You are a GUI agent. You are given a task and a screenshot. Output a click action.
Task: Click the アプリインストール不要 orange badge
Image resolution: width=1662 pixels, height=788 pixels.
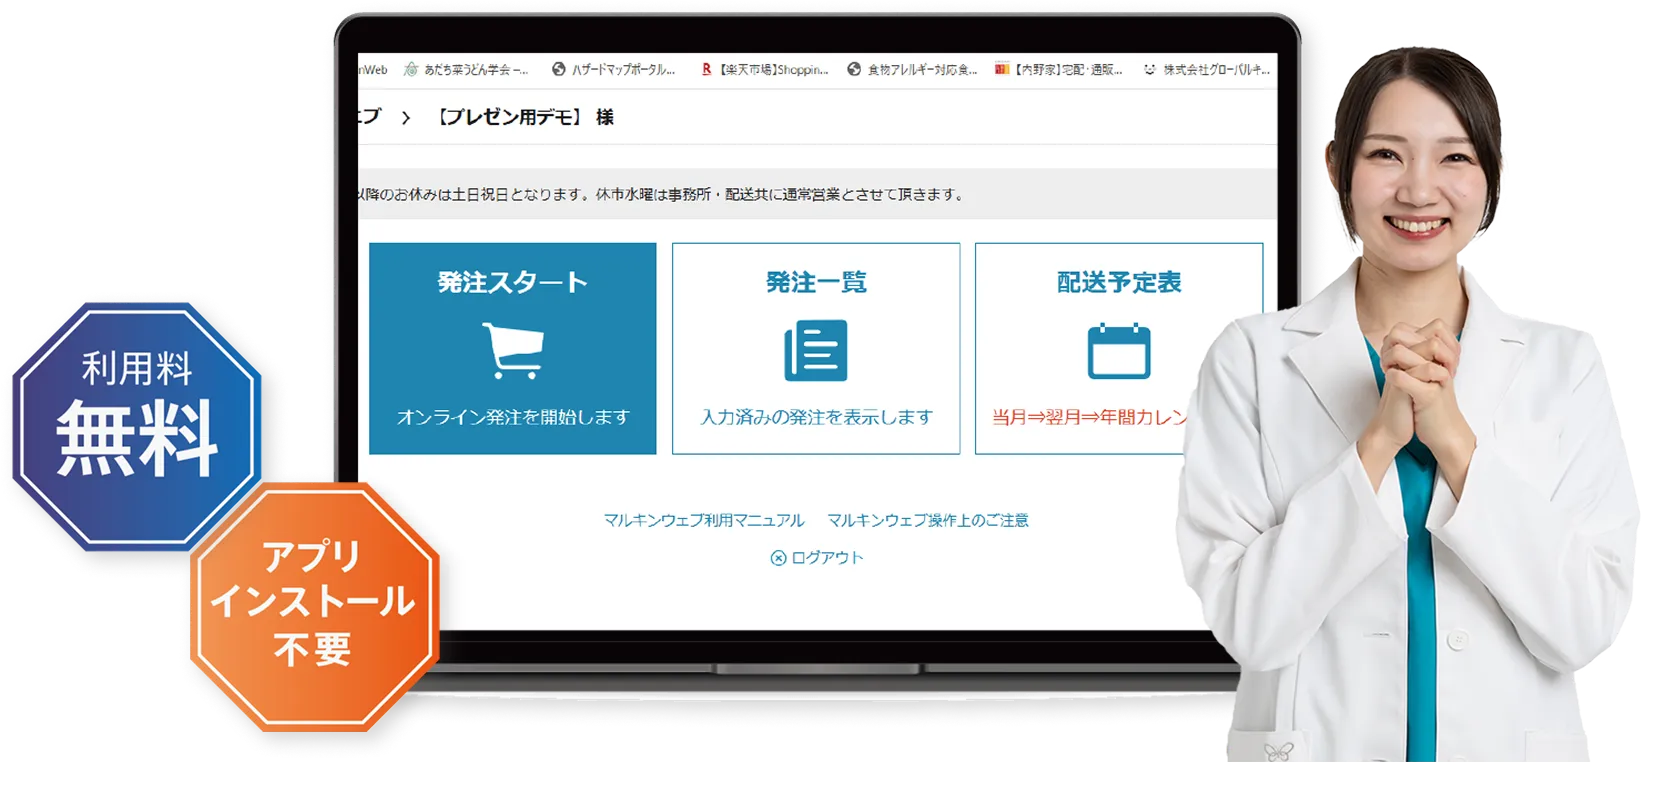pos(314,606)
